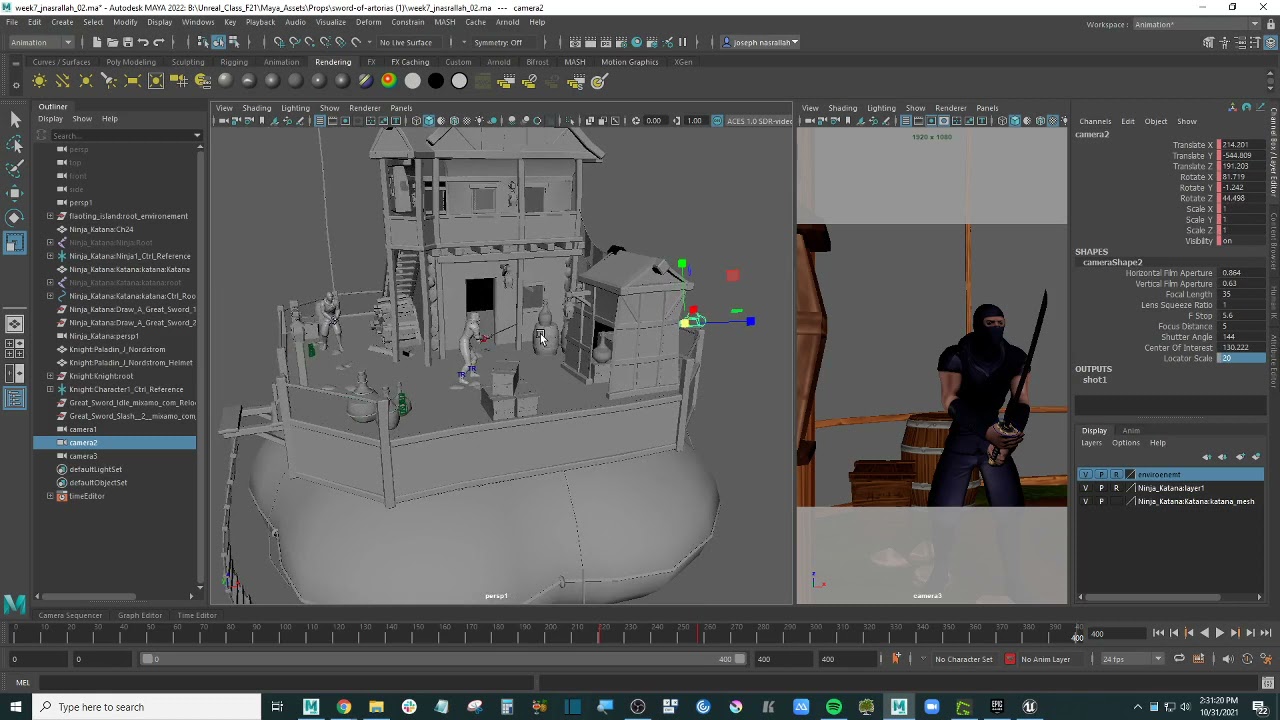Open the Outliner toggle in quick layout
The image size is (1280, 720).
pyautogui.click(x=15, y=399)
